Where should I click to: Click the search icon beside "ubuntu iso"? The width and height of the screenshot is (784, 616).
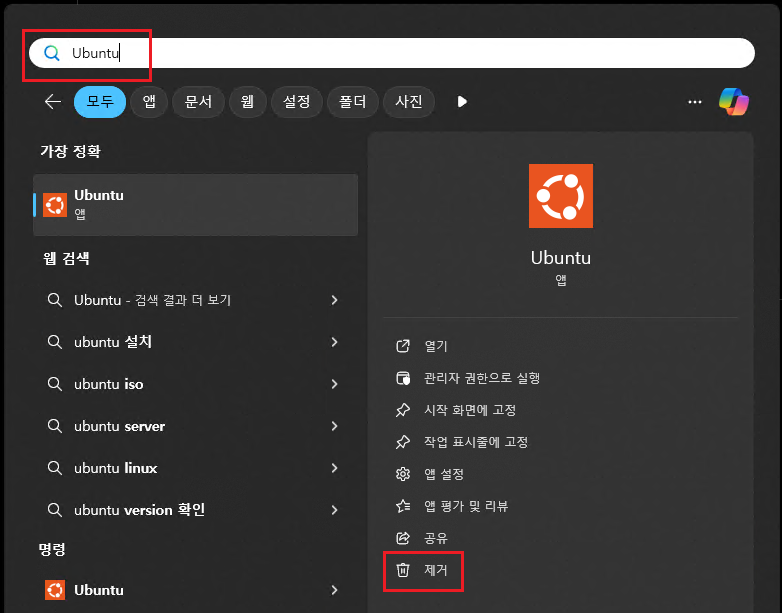55,384
